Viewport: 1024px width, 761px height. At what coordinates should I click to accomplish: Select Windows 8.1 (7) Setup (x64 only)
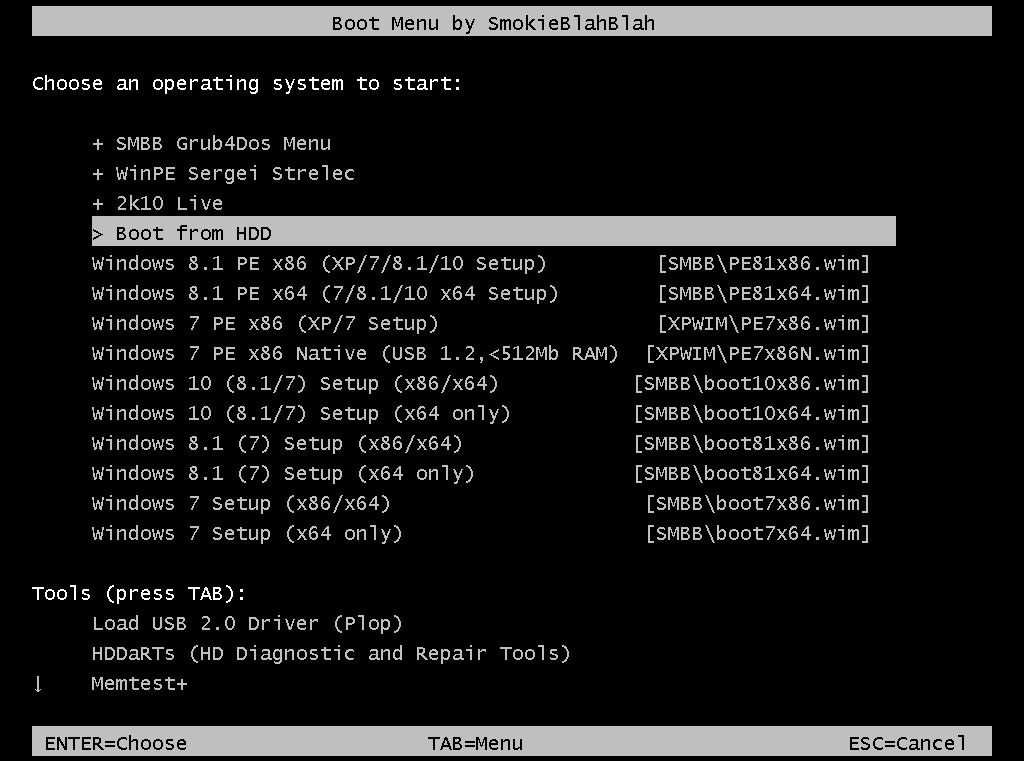point(283,474)
